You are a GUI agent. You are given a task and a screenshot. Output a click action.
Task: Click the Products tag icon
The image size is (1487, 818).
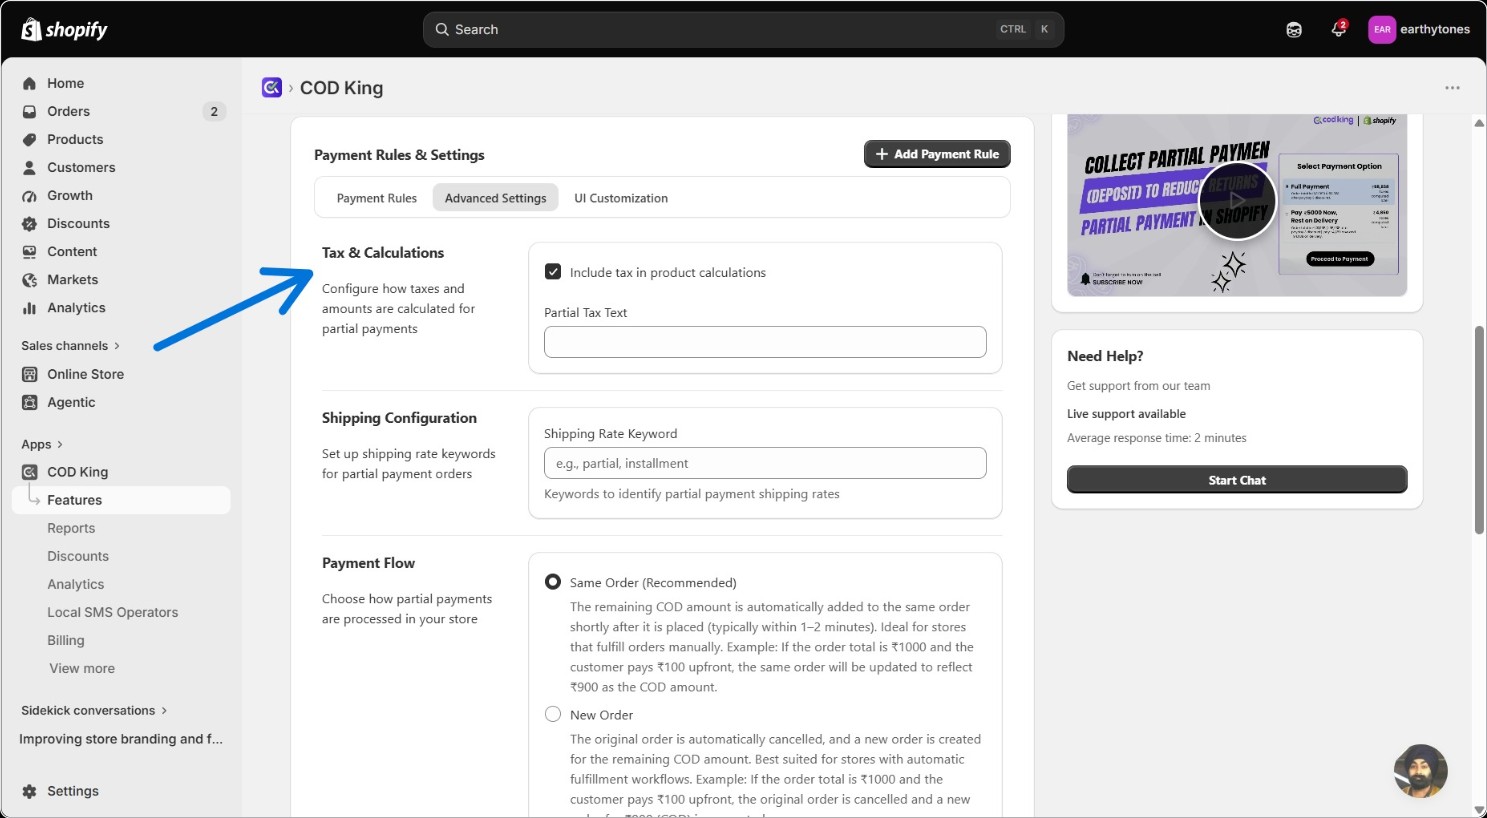tap(30, 139)
